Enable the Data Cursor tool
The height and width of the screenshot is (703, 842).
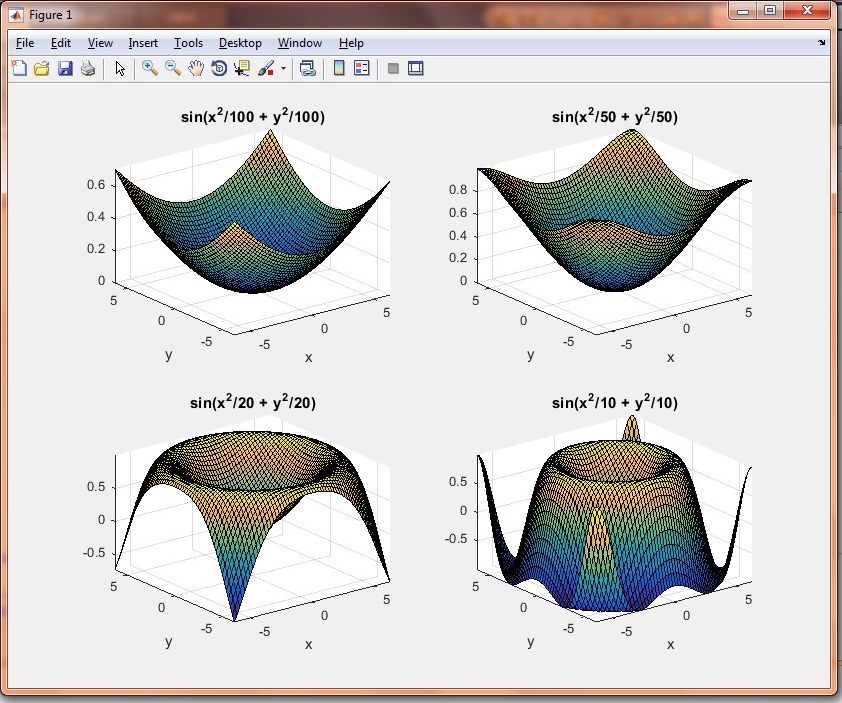point(242,68)
